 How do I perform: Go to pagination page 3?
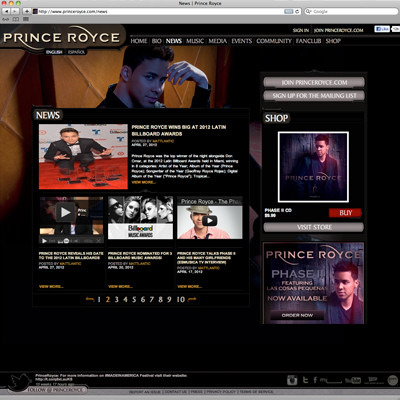coord(117,299)
